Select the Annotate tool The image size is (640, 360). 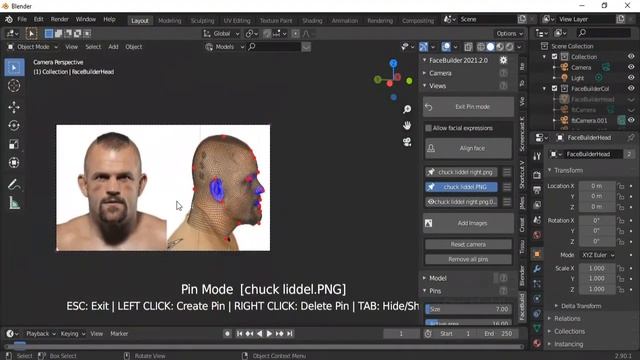pyautogui.click(x=14, y=185)
